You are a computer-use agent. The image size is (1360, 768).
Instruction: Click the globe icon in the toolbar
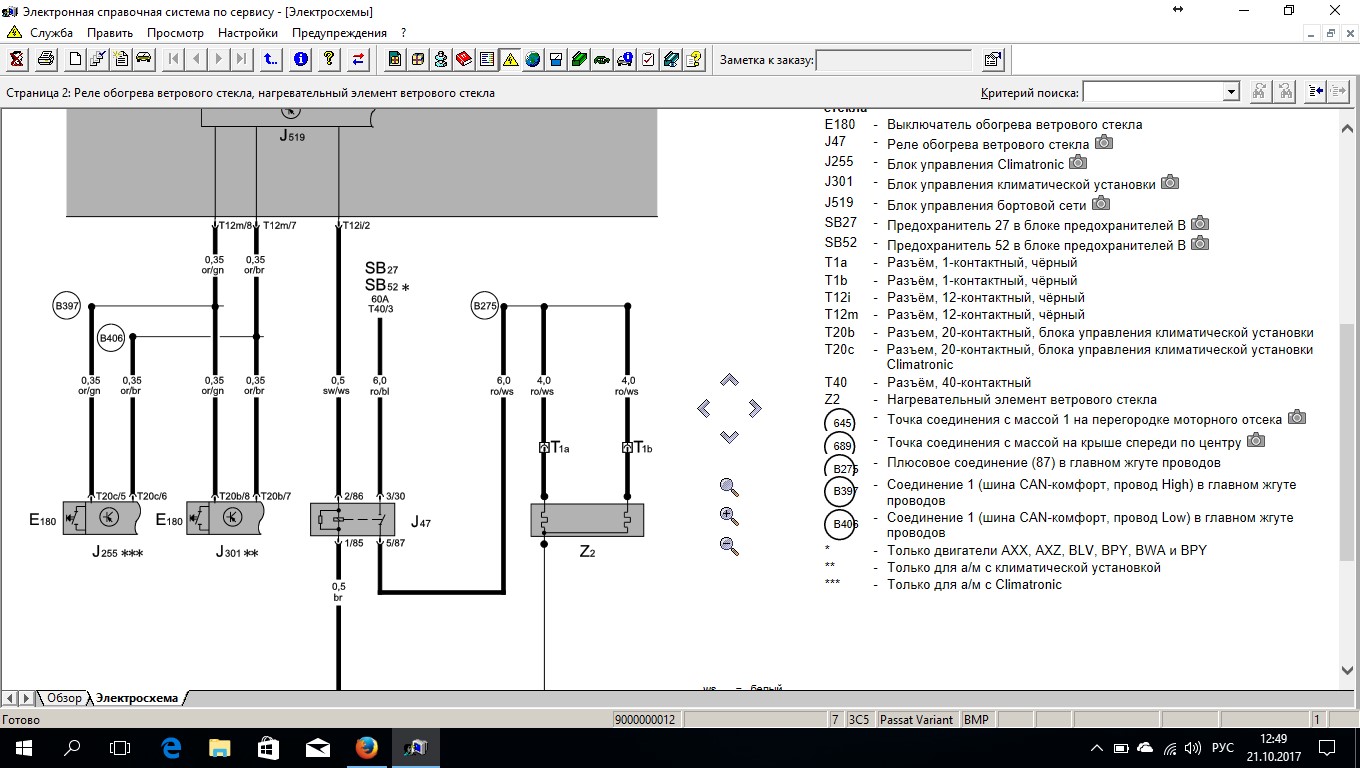tap(533, 60)
